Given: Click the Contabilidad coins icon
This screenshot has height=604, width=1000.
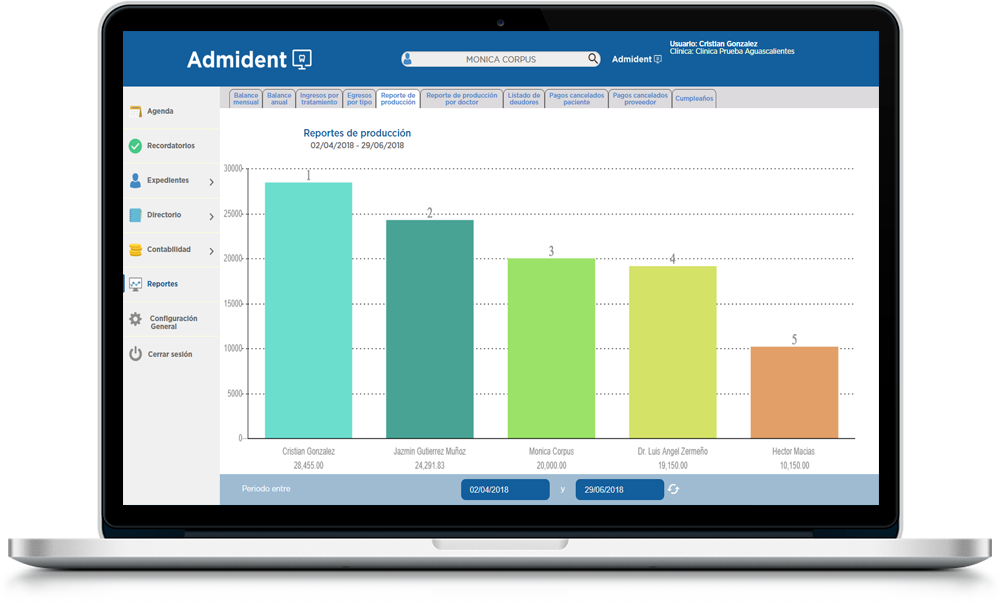Looking at the screenshot, I should tap(135, 250).
